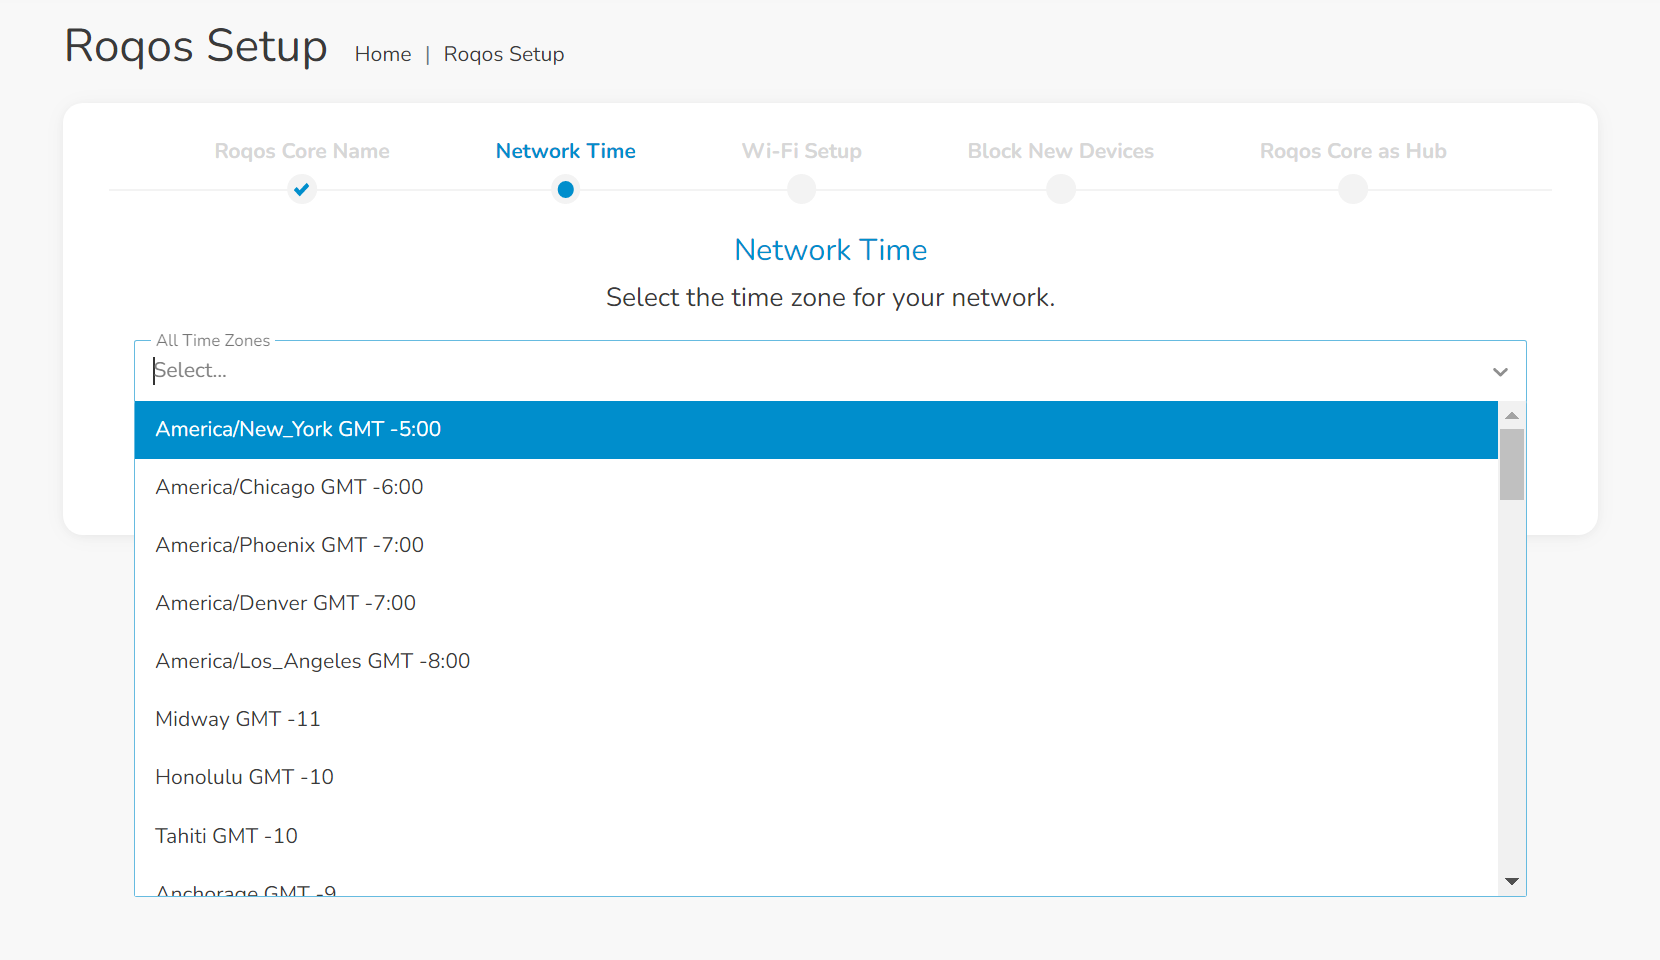This screenshot has width=1660, height=960.
Task: Click the completed checkmark under Roqos Core Name
Action: tap(302, 189)
